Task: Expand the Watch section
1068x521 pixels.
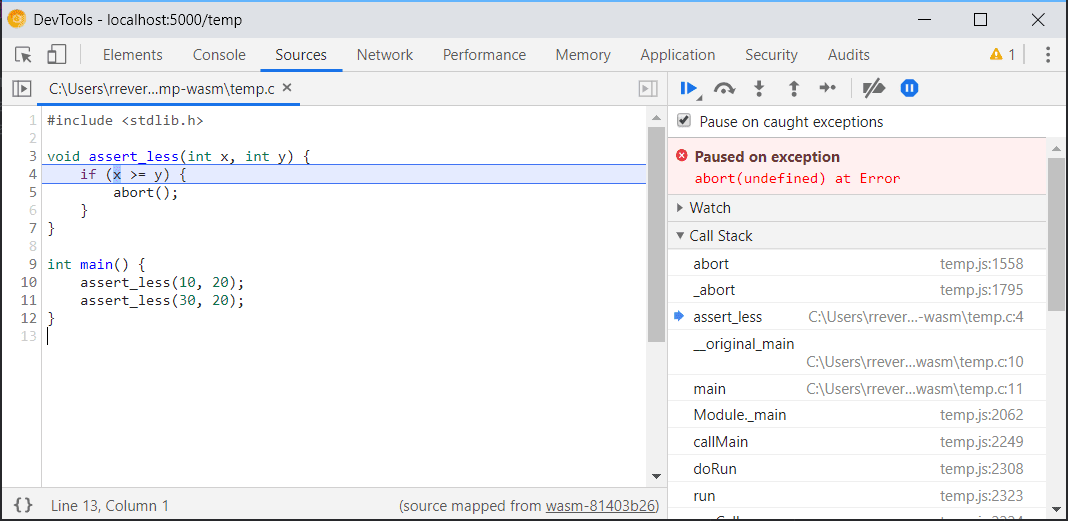Action: [x=710, y=208]
